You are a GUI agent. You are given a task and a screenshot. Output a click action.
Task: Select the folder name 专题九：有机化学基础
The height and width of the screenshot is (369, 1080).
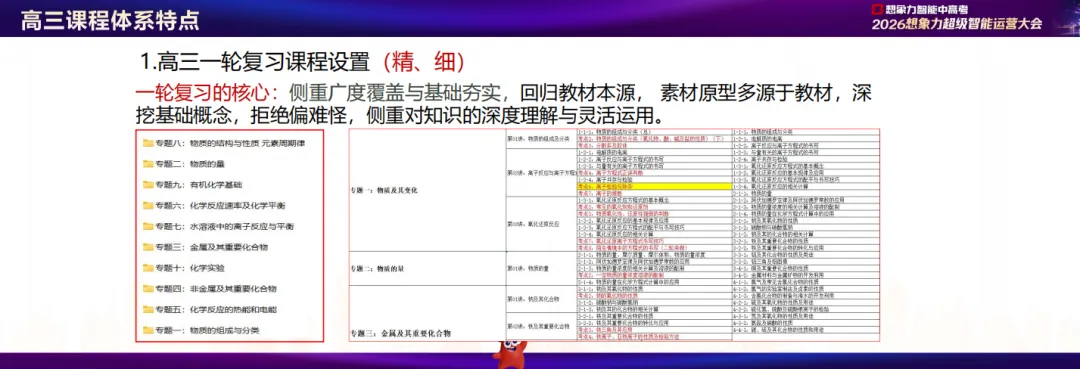pos(198,184)
